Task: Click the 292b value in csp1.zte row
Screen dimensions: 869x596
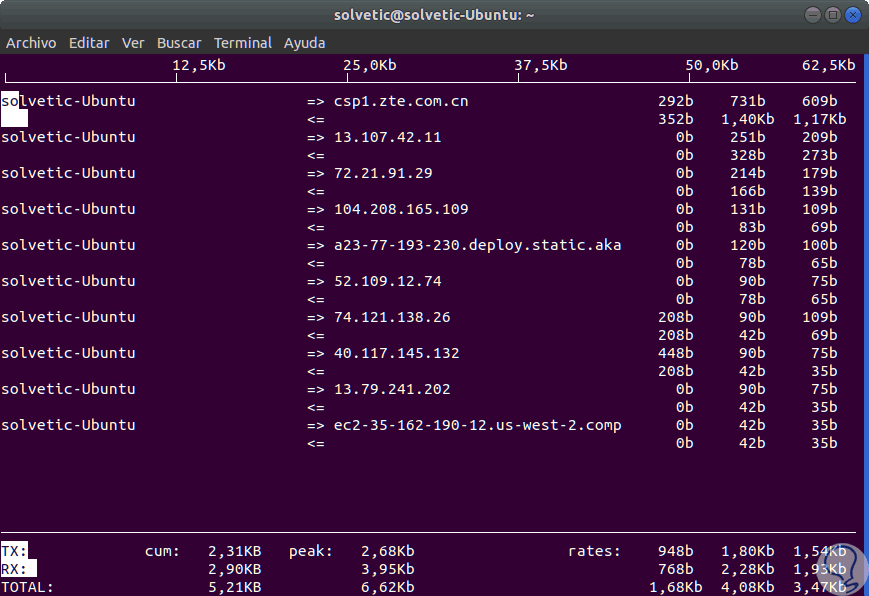Action: click(x=676, y=101)
